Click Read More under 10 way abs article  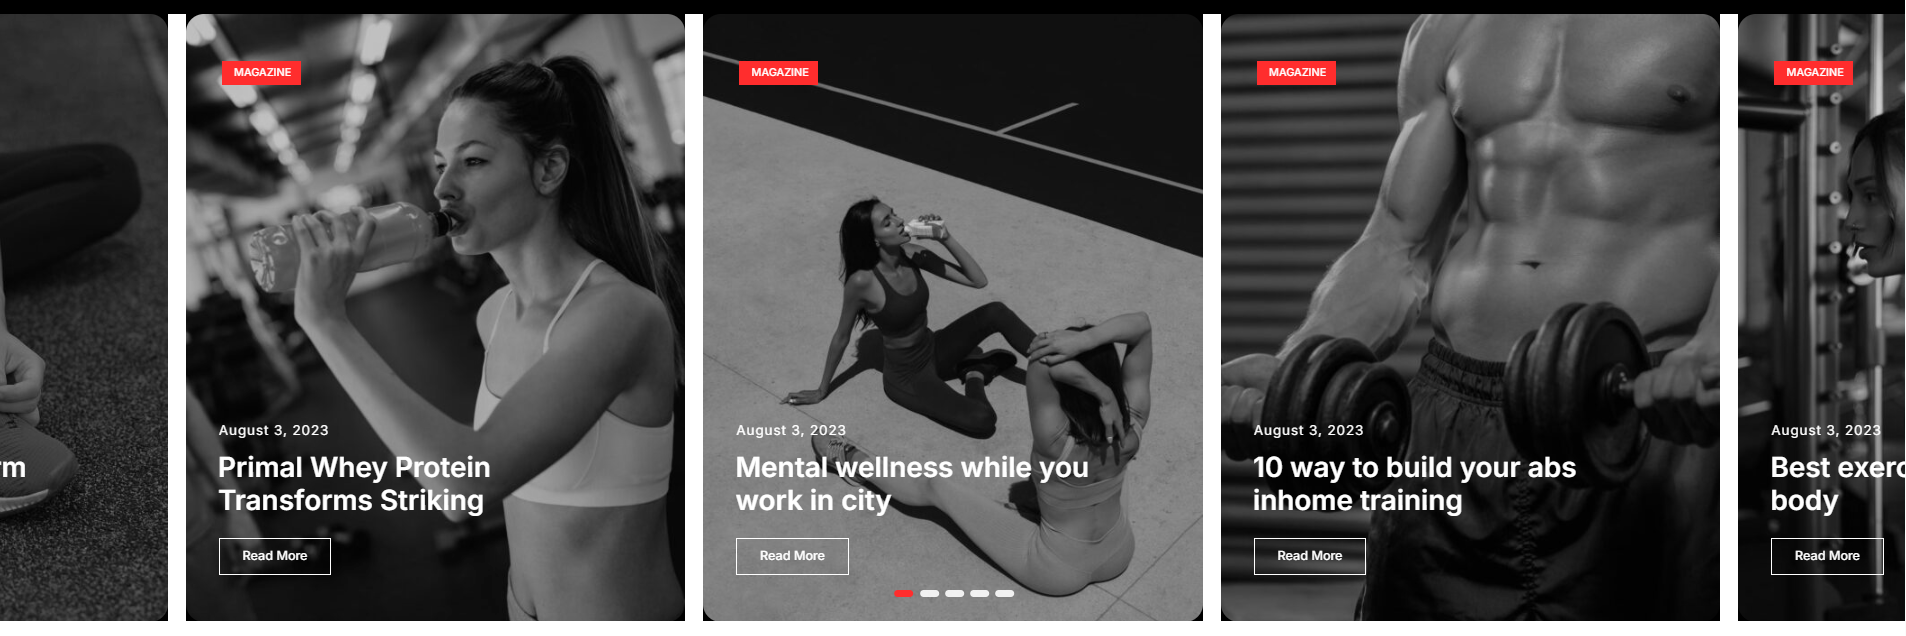pos(1310,556)
